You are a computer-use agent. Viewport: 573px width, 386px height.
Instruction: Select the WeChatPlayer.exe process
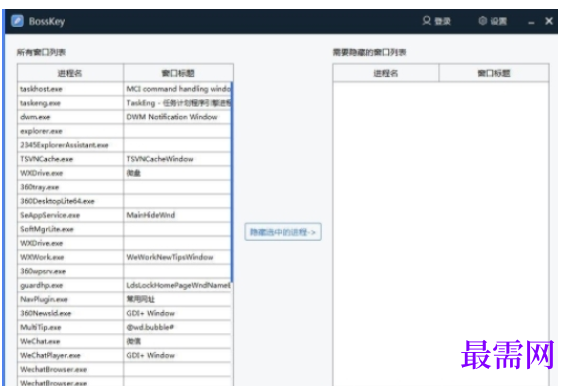[x=70, y=355]
